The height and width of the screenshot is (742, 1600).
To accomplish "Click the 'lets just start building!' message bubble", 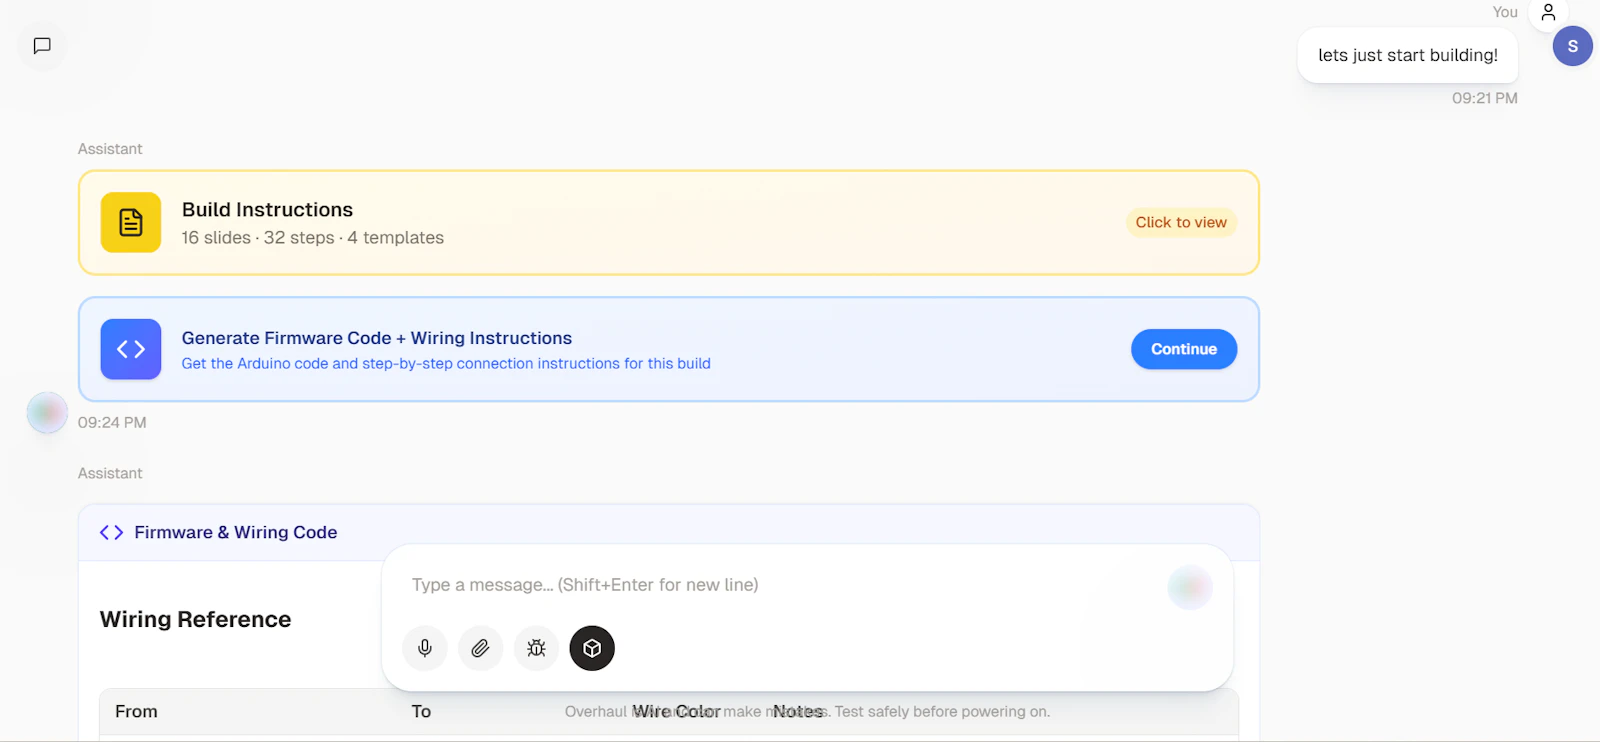I will click(x=1407, y=55).
